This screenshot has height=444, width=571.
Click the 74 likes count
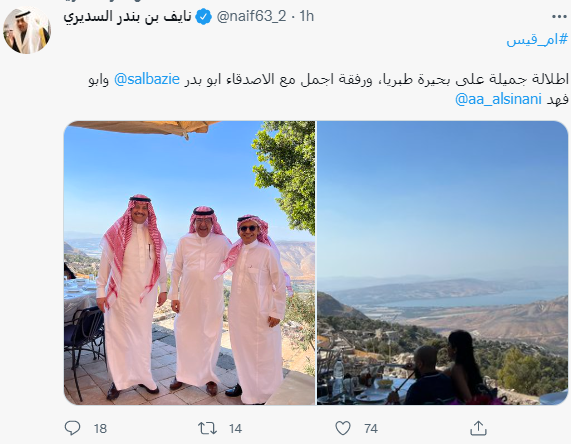tap(371, 429)
